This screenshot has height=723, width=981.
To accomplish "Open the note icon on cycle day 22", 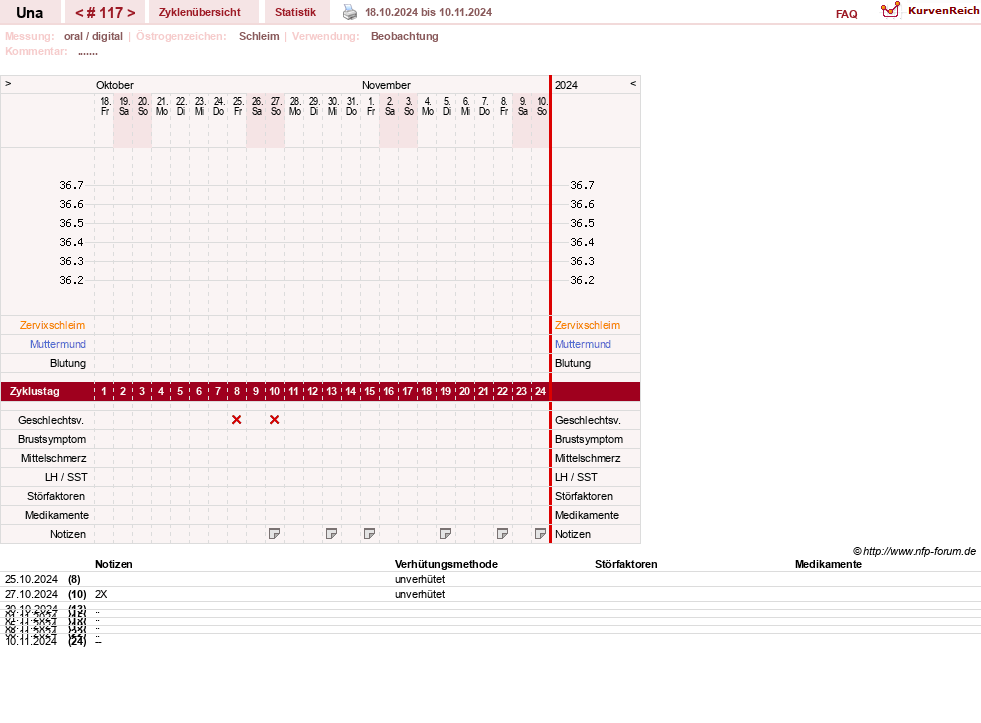I will coord(502,533).
